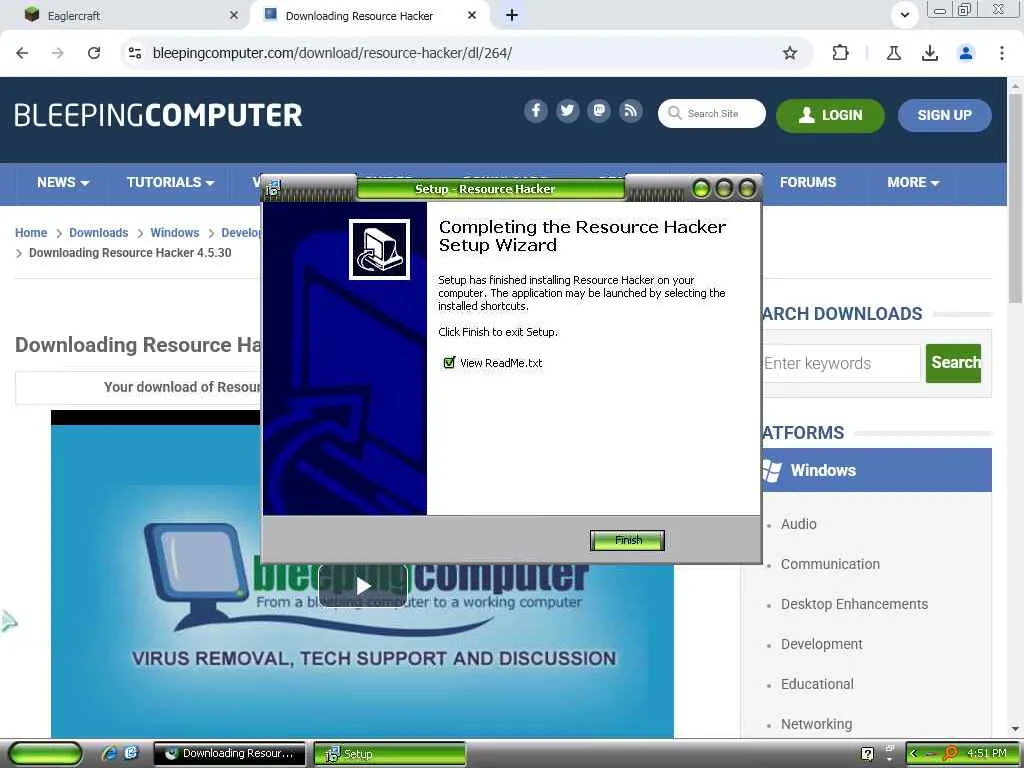Switch to Downloading Resour... taskbar button
The height and width of the screenshot is (768, 1024).
point(229,754)
